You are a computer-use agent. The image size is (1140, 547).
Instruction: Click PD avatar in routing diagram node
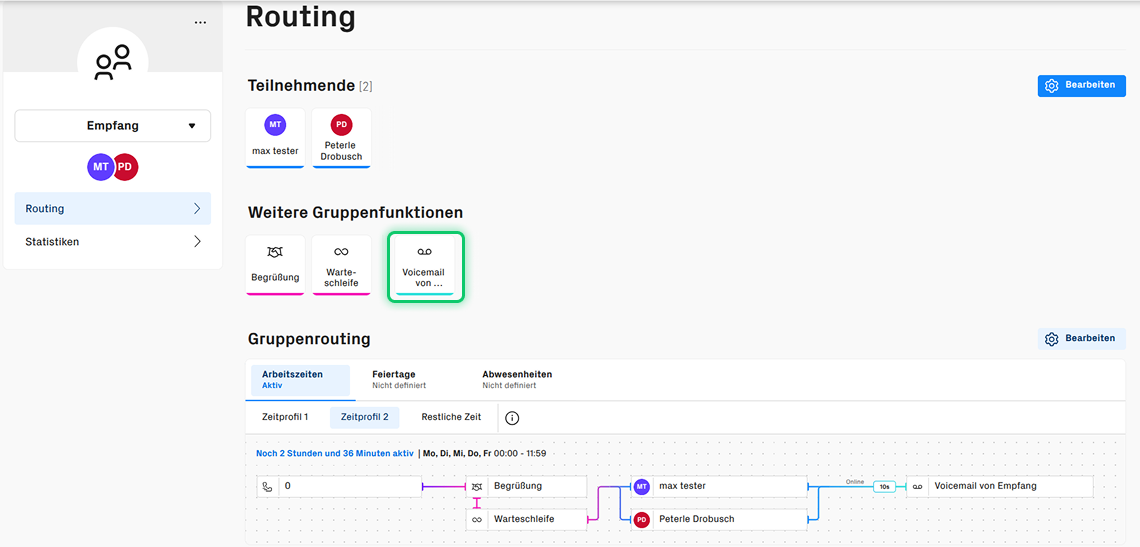(x=641, y=519)
